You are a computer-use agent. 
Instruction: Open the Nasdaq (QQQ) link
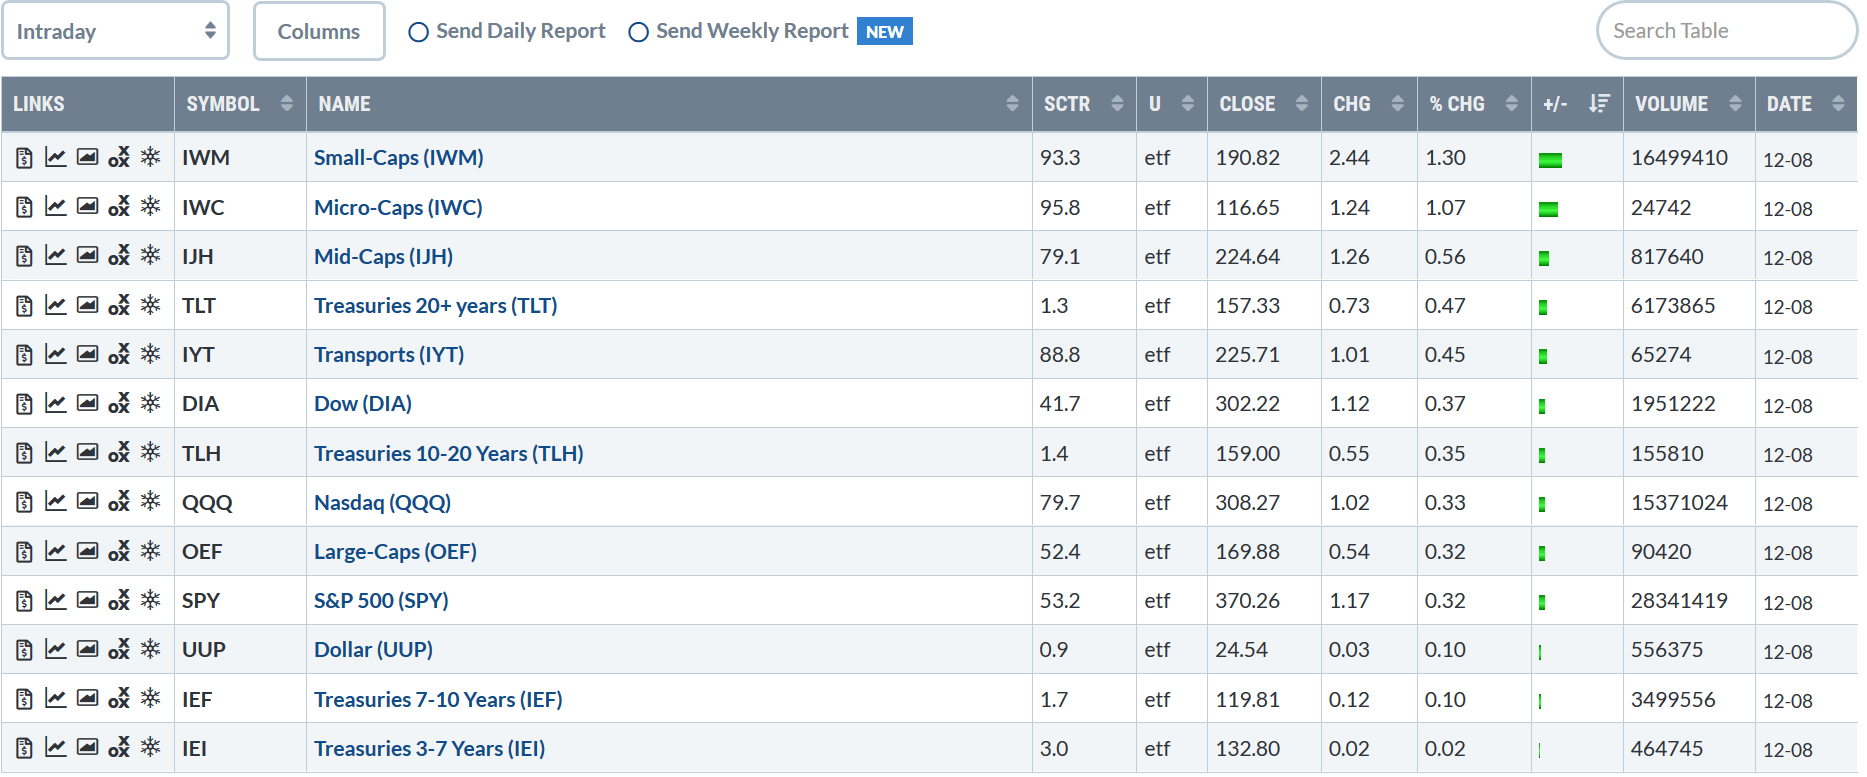tap(383, 503)
